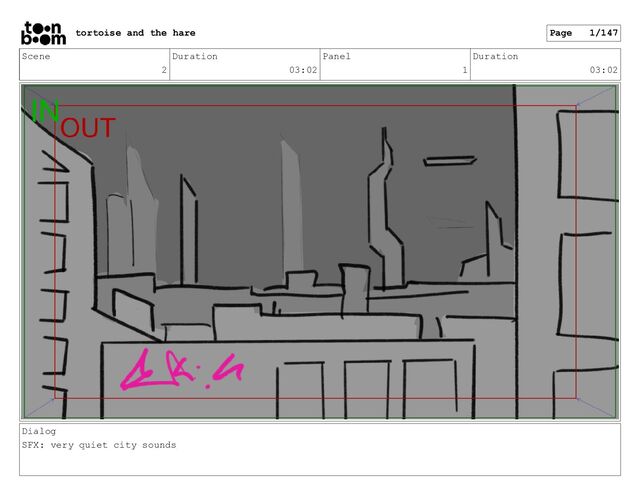640x495 pixels.
Task: Click the panel Duration 03:02 field
Action: coord(546,64)
